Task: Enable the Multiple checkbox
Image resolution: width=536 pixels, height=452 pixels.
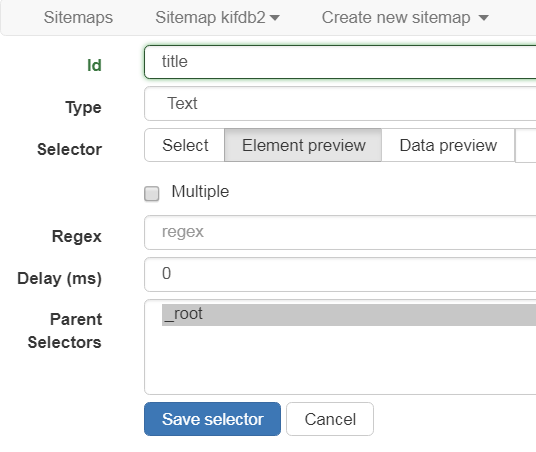Action: (x=151, y=194)
